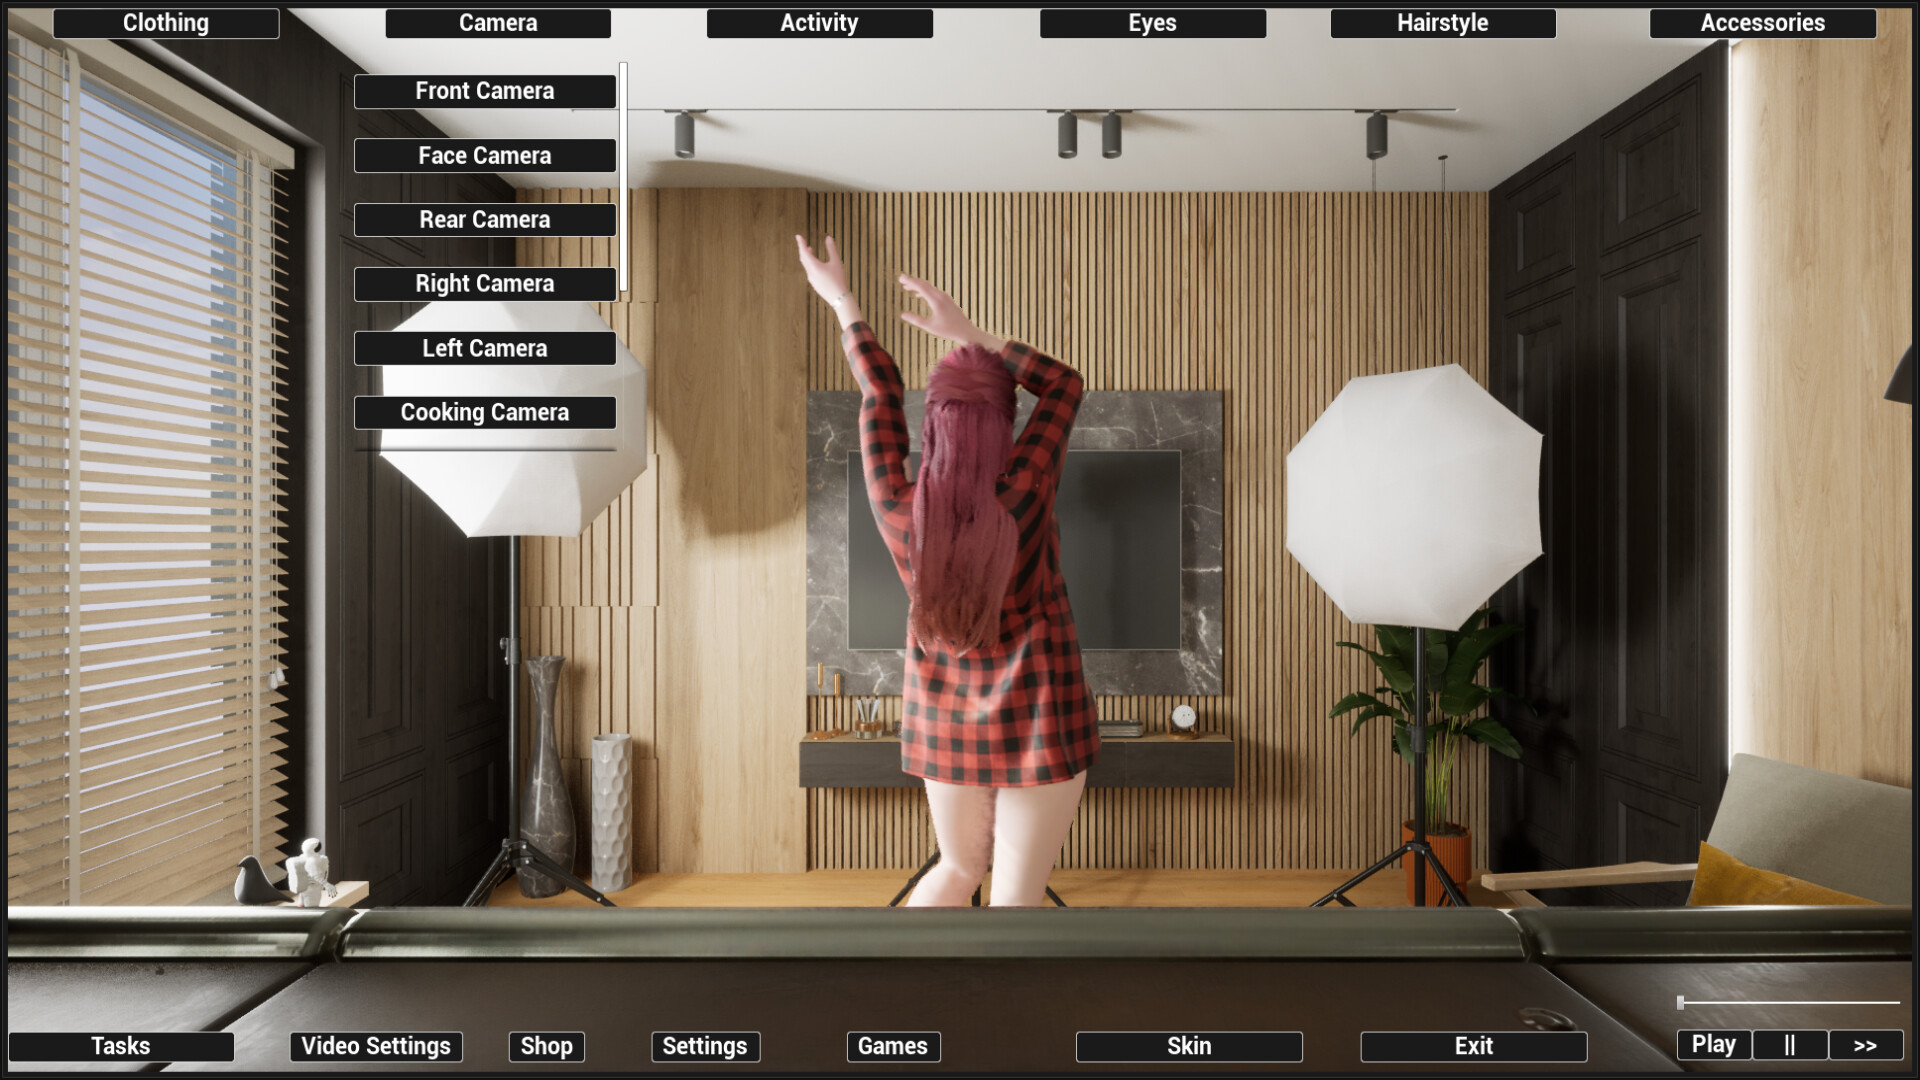This screenshot has width=1920, height=1080.
Task: Open the Tasks panel
Action: click(x=121, y=1046)
